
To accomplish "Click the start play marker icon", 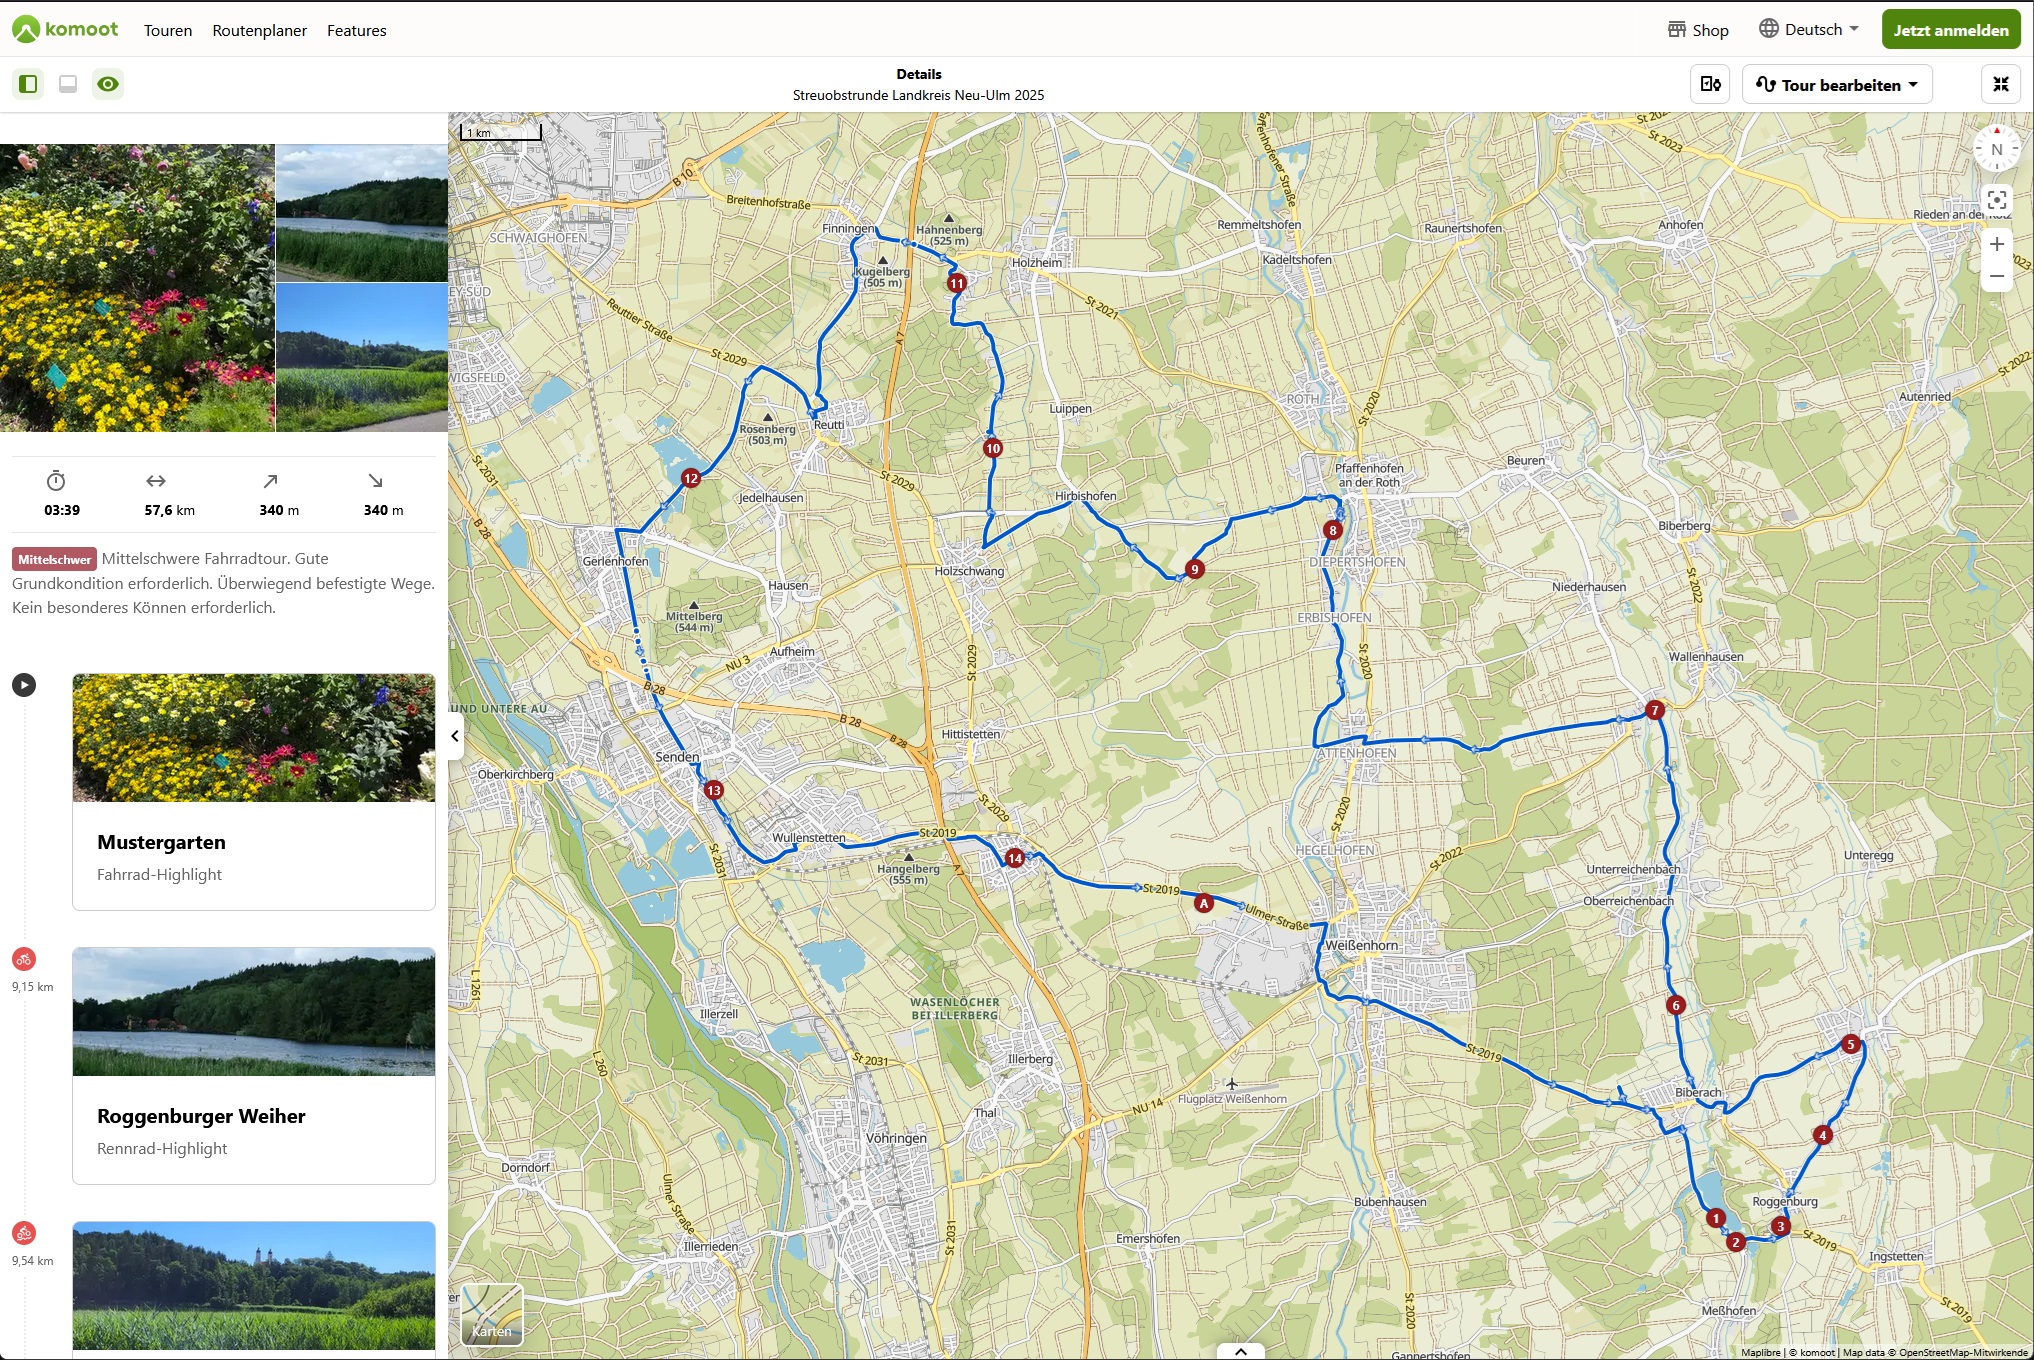I will [x=24, y=685].
